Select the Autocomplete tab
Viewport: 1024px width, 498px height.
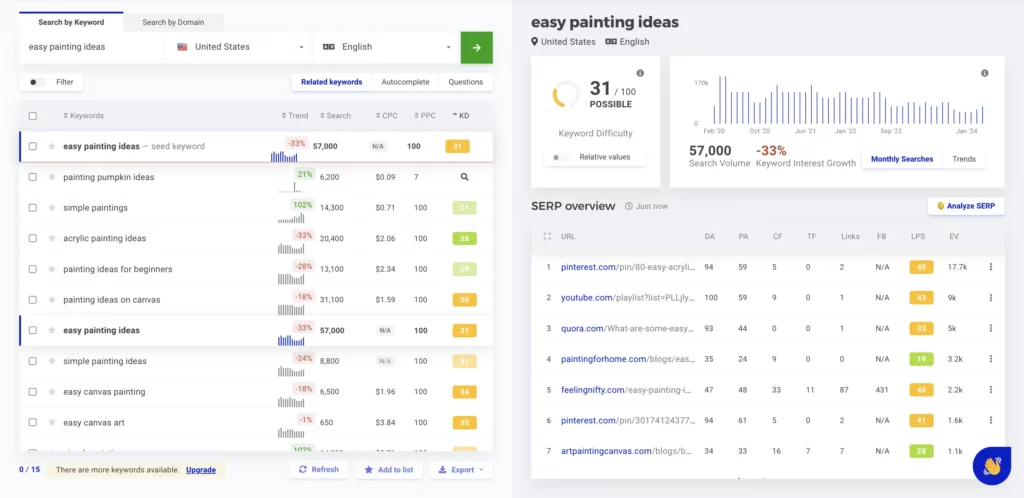tap(406, 82)
